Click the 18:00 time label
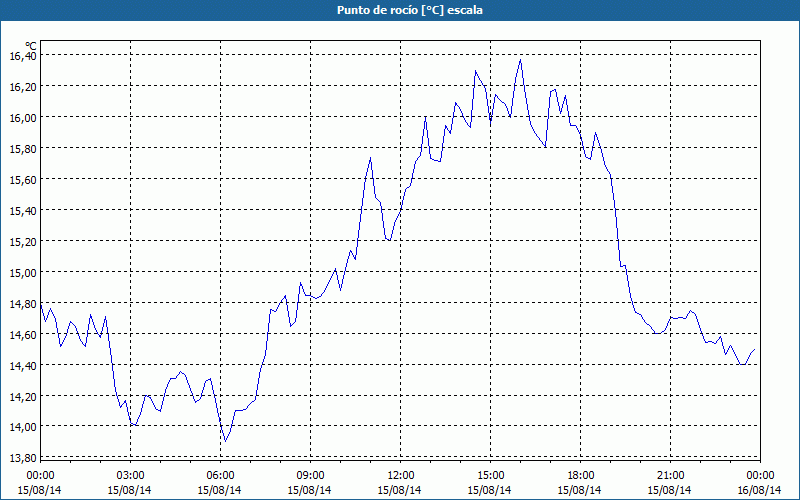The height and width of the screenshot is (500, 800). point(581,476)
